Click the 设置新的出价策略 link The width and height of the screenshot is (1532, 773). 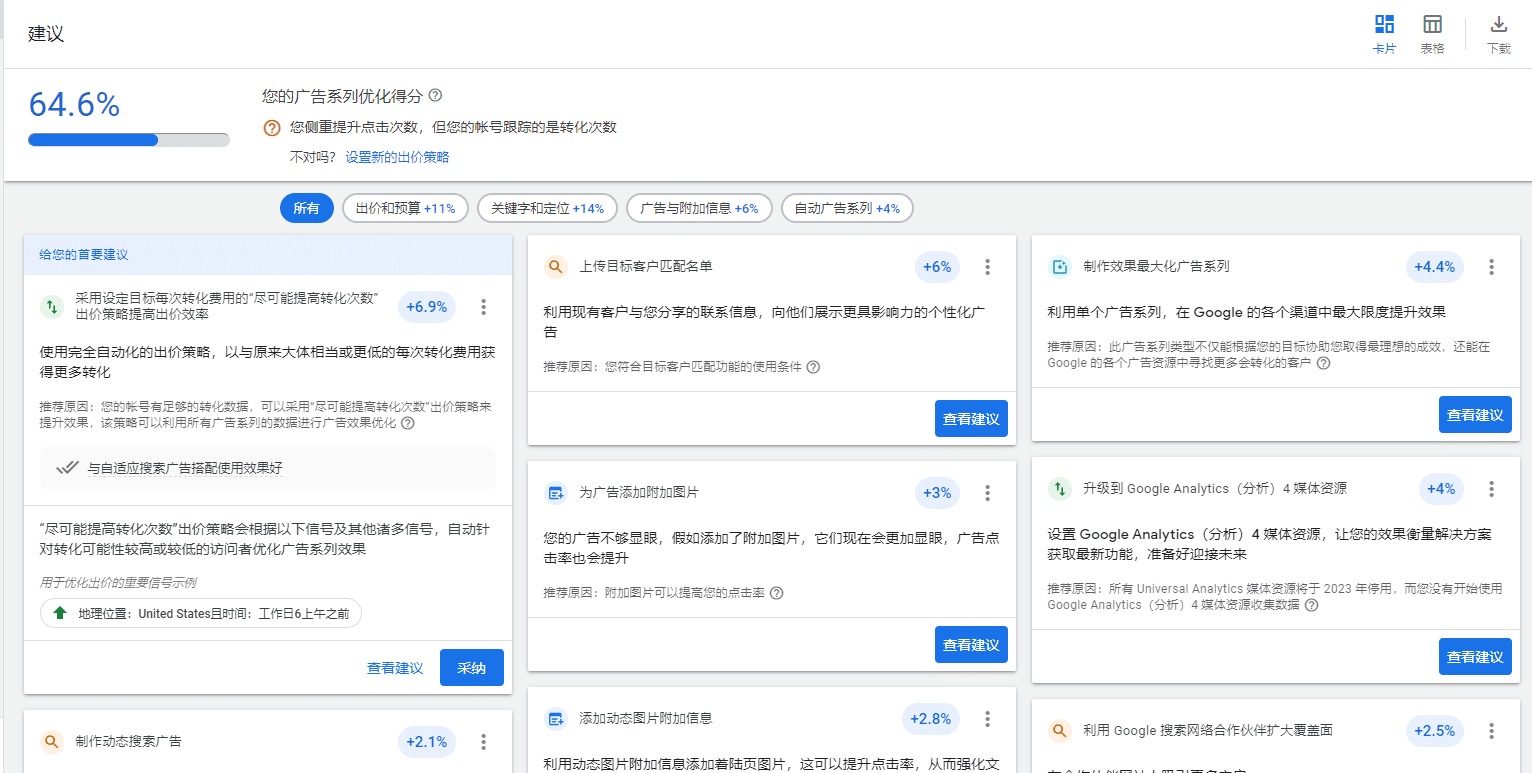tap(397, 157)
